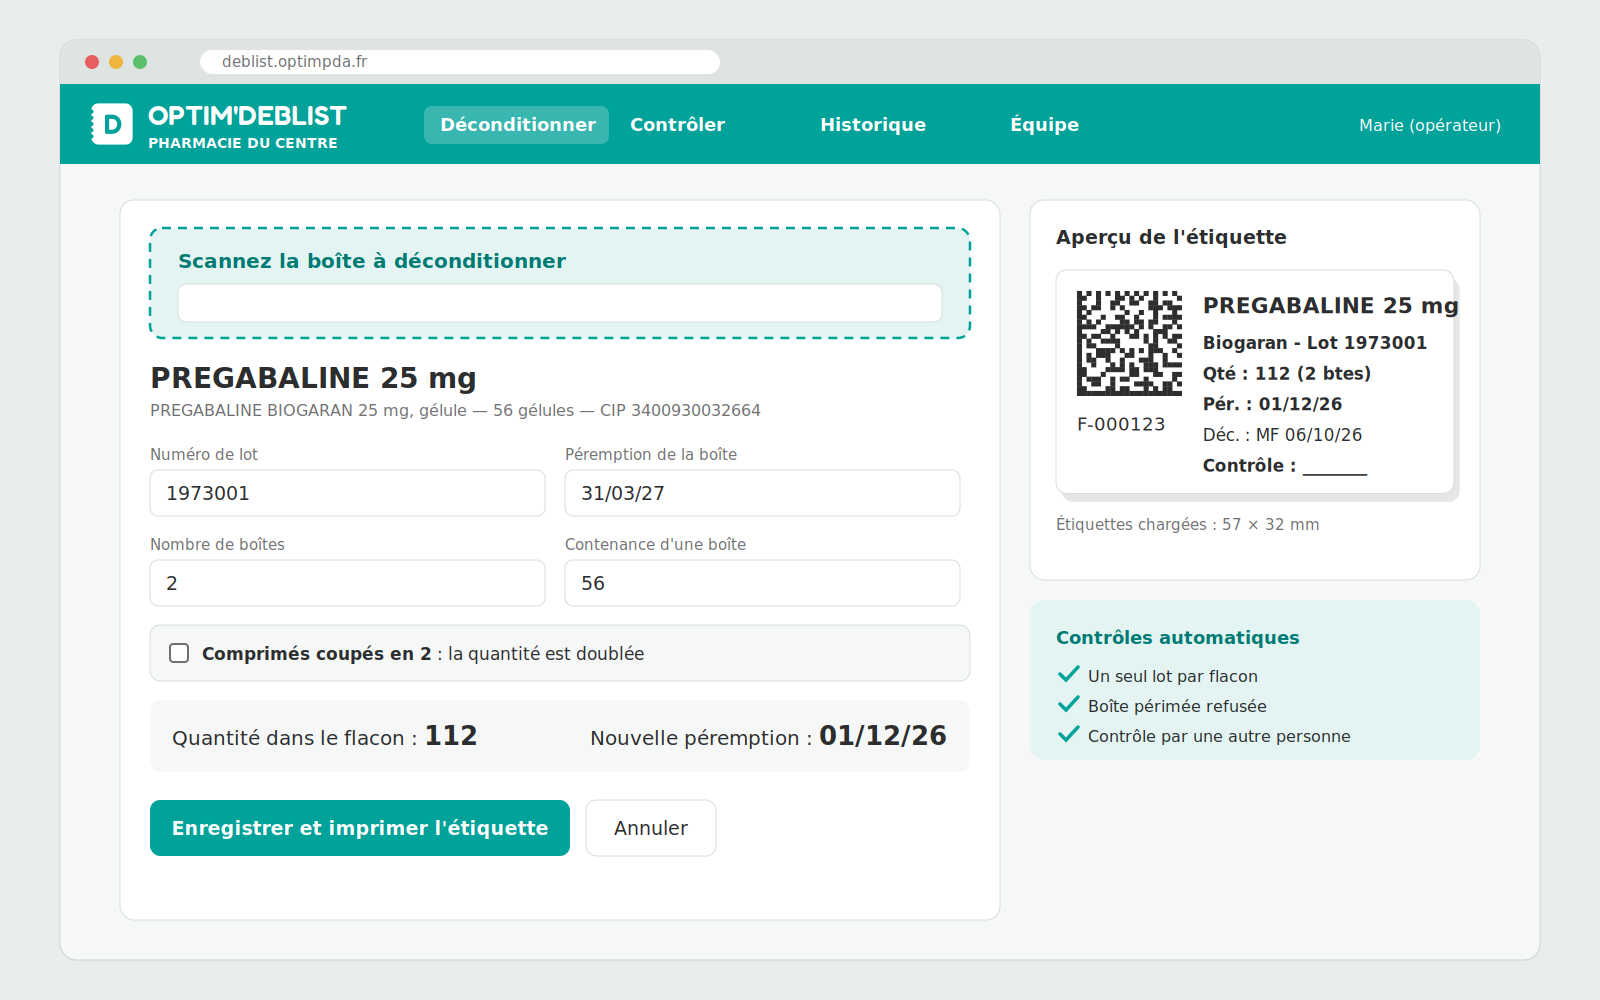
Task: Click Biogaran - Lot 1973001 on label
Action: [x=1315, y=343]
